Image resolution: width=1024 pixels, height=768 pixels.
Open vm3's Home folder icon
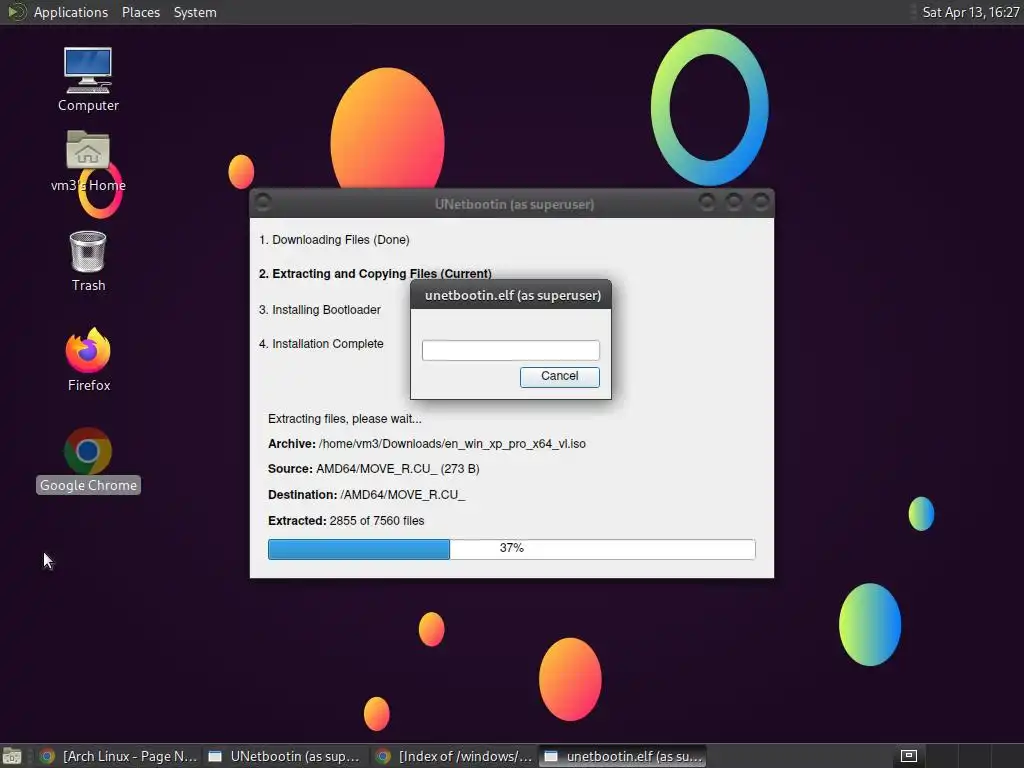pyautogui.click(x=88, y=161)
